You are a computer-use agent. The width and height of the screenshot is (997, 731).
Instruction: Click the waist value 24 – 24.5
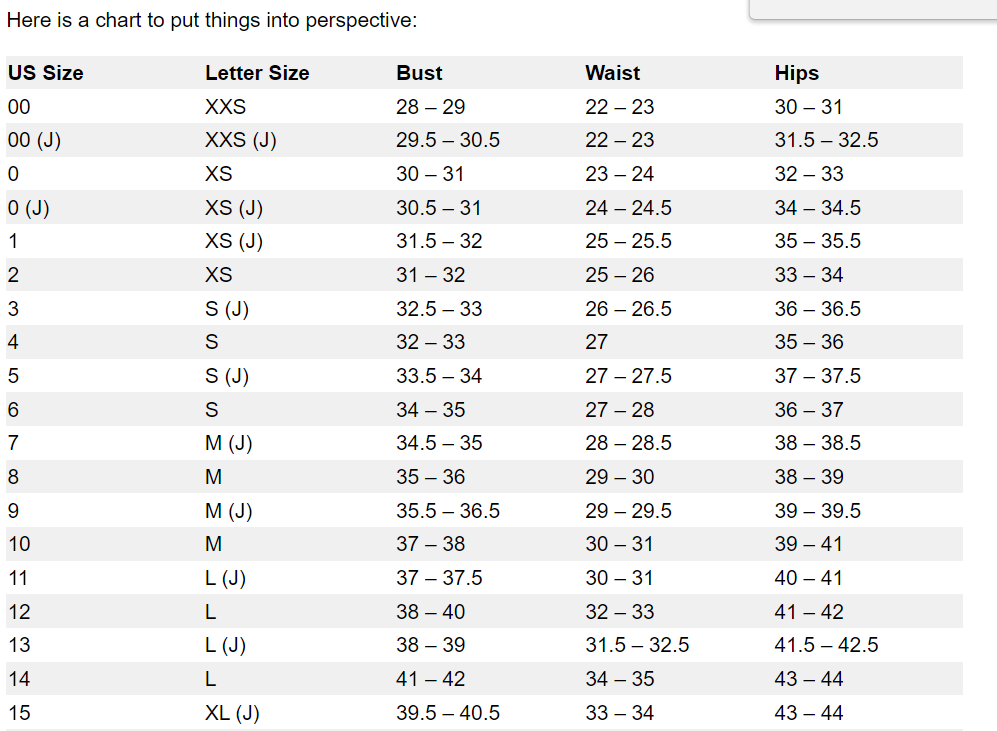coord(628,208)
